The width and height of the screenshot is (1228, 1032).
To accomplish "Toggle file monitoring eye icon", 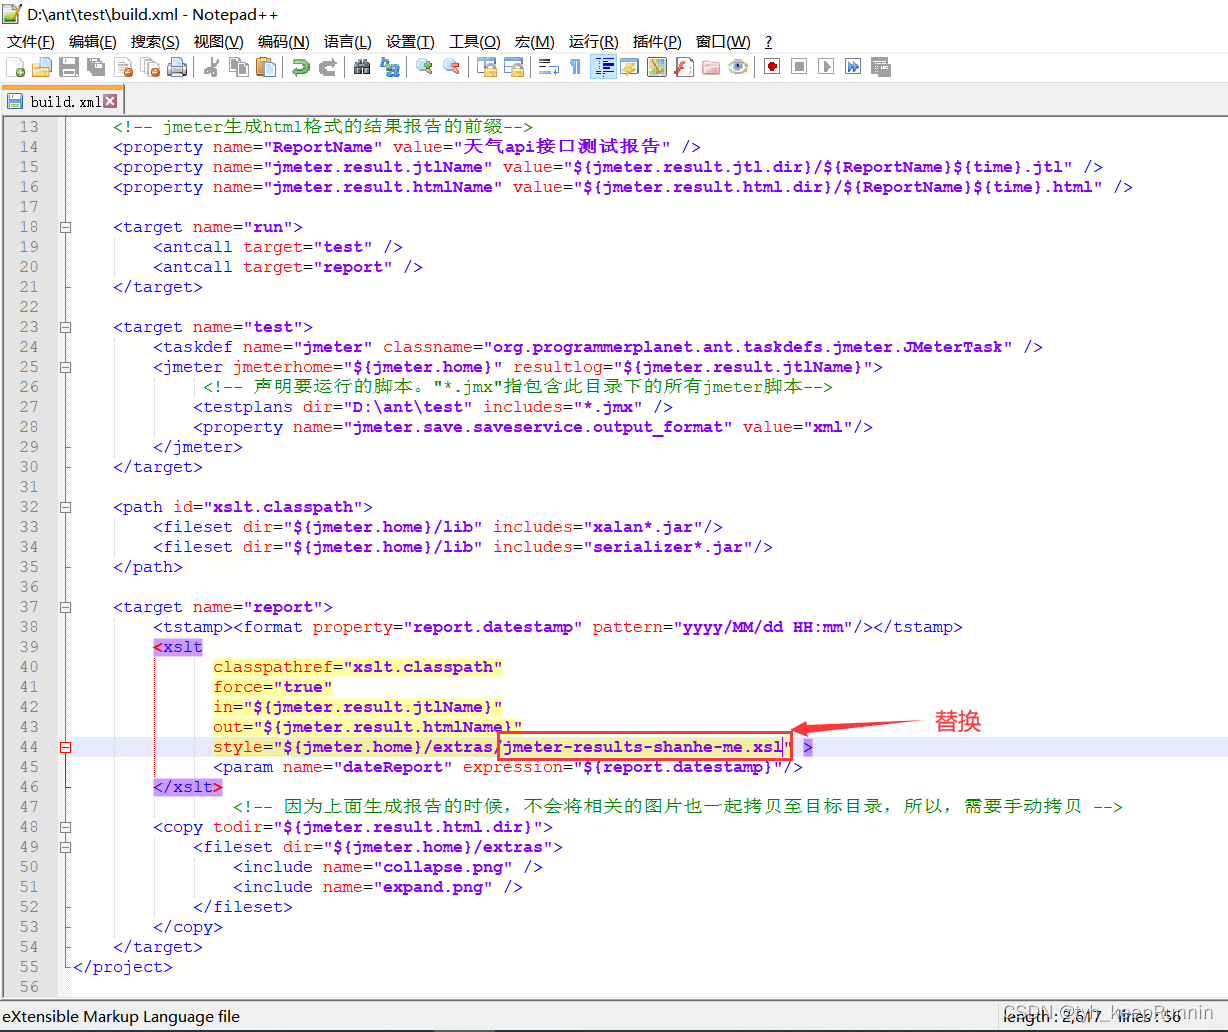I will coord(737,67).
